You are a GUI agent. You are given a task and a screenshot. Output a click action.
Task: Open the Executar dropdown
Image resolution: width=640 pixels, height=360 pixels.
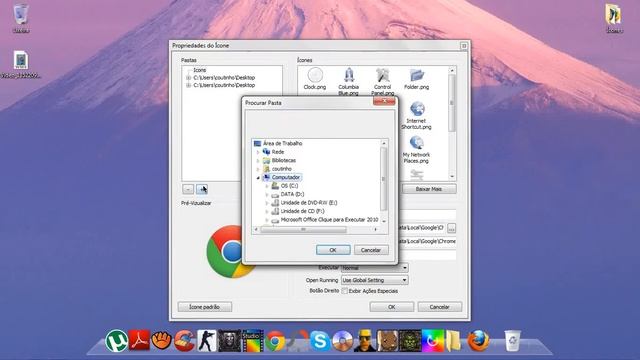(x=375, y=268)
